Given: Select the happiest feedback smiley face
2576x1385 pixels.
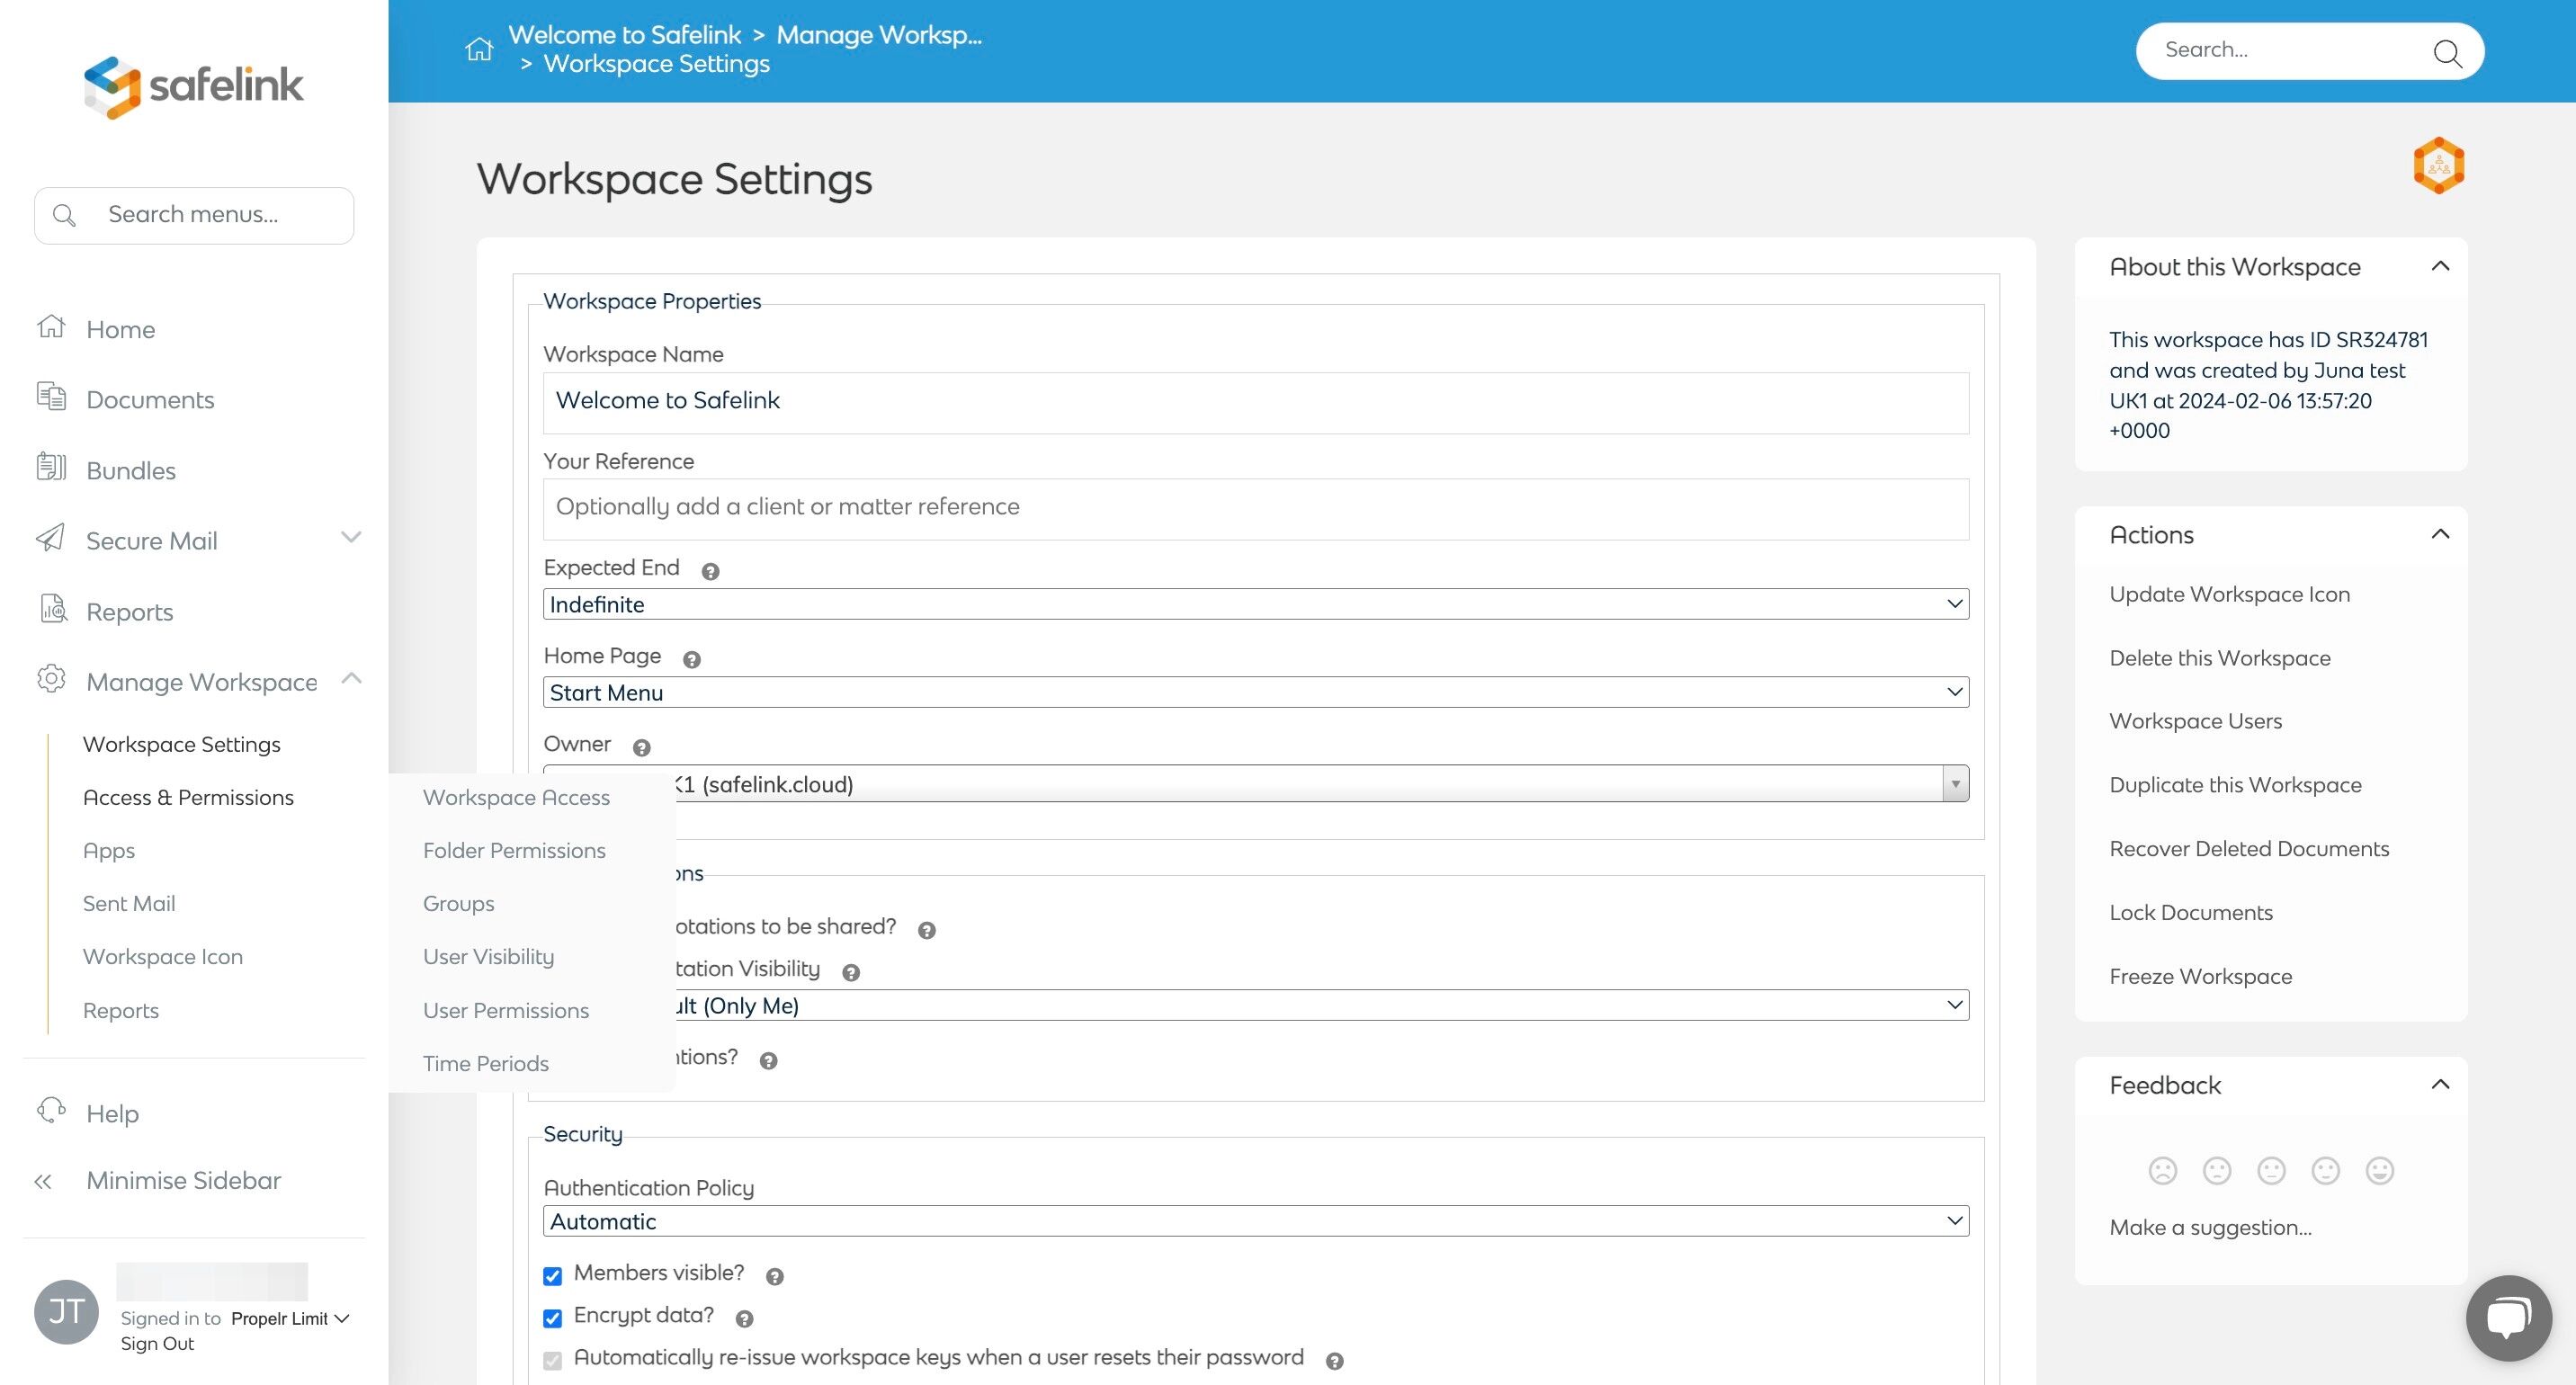Looking at the screenshot, I should coord(2379,1170).
